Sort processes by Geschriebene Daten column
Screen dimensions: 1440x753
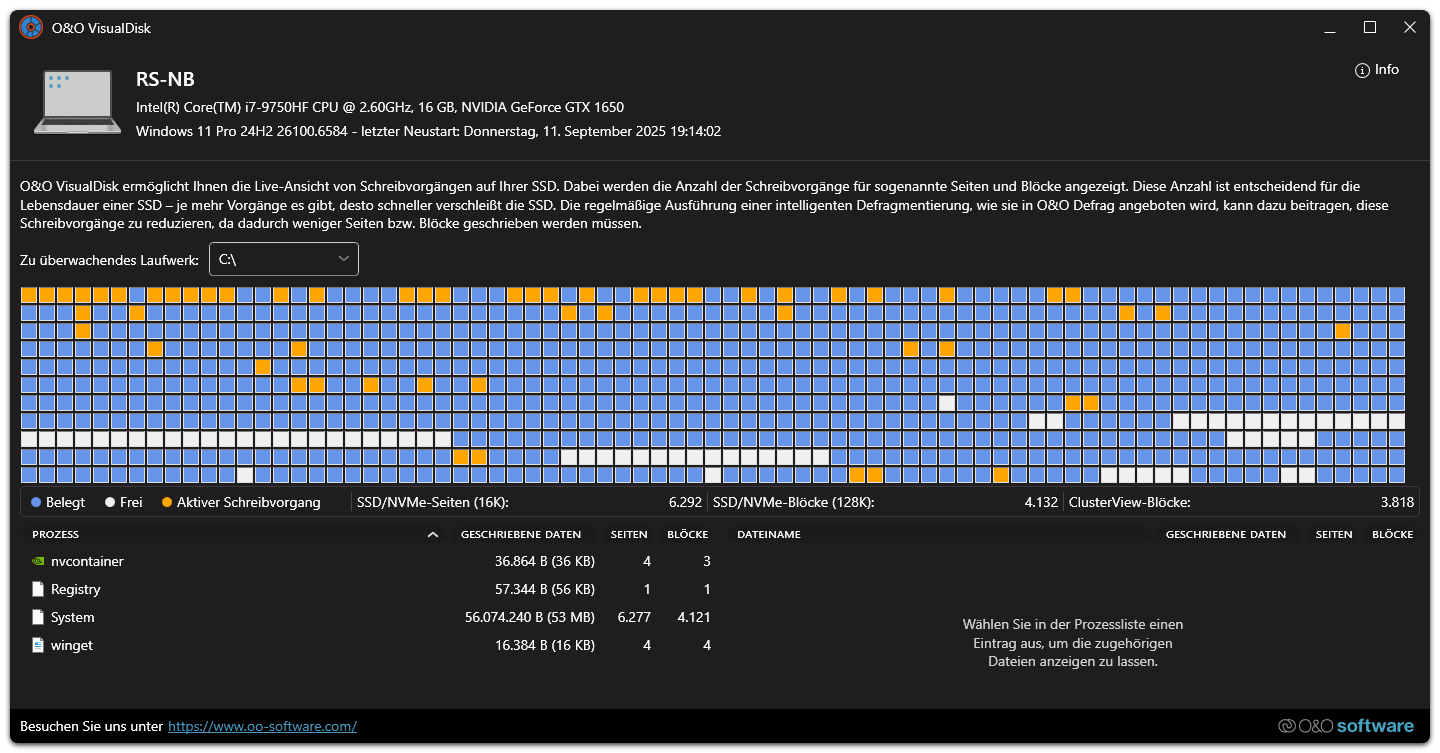click(x=521, y=535)
